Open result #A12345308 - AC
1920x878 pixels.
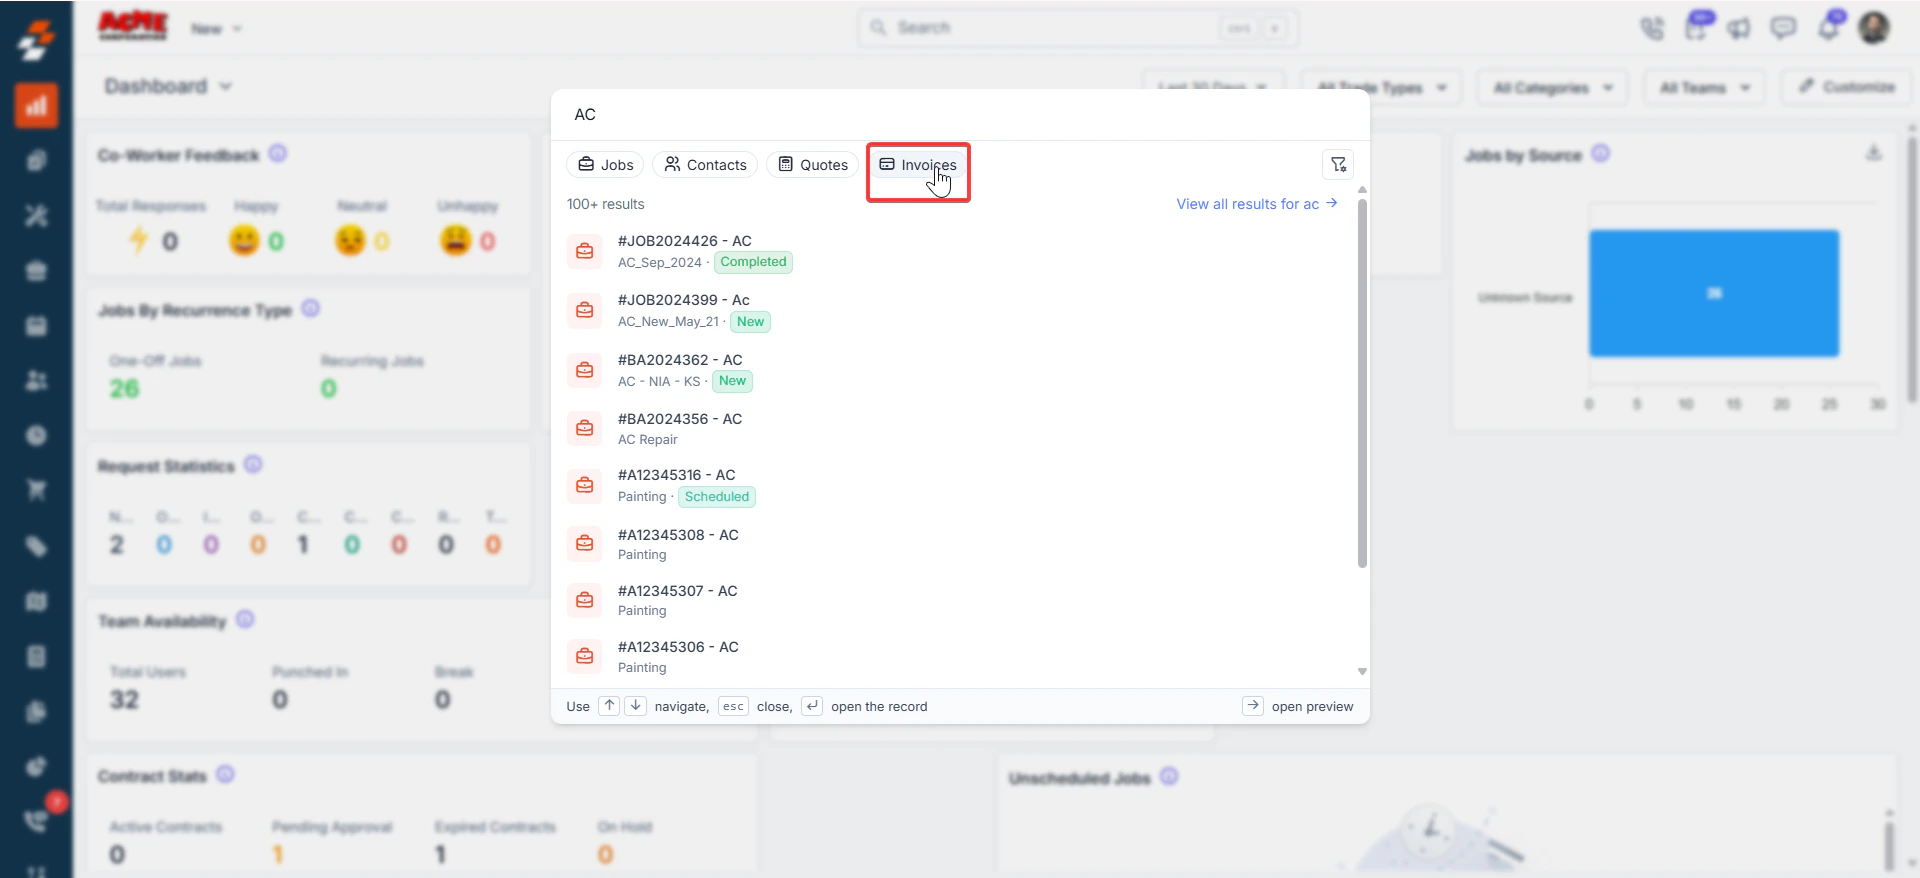point(957,544)
